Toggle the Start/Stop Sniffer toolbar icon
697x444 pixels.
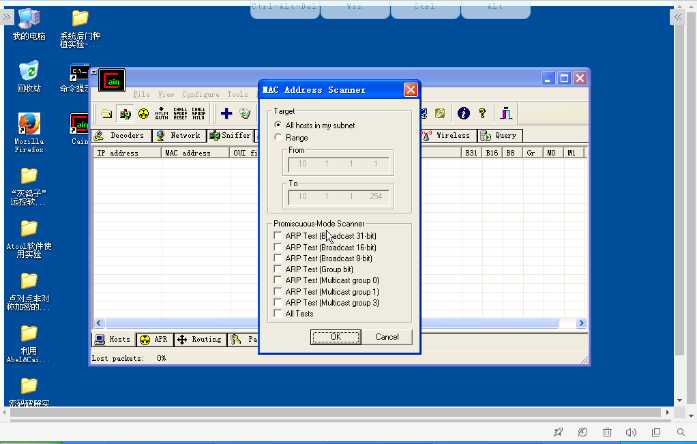pos(125,113)
